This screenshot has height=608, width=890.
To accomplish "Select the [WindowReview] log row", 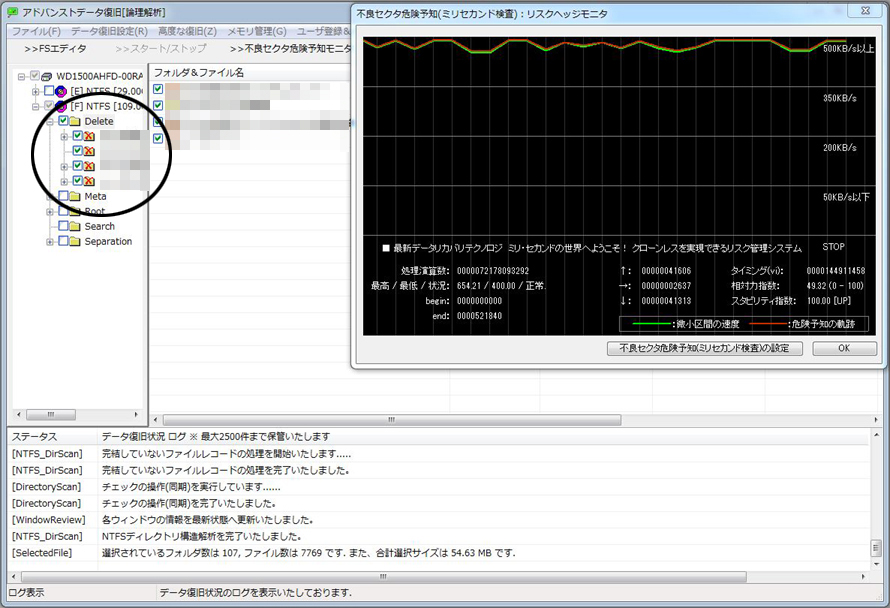I will (x=439, y=520).
